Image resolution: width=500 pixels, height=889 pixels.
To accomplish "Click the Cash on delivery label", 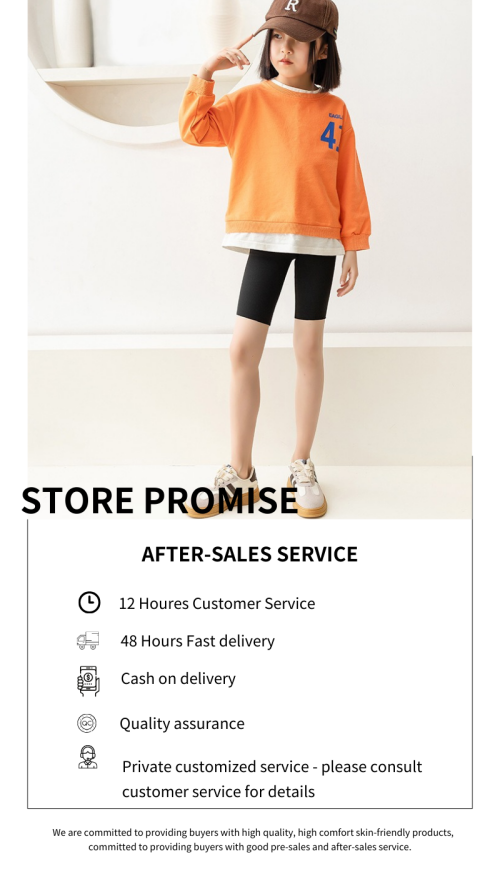I will point(178,679).
